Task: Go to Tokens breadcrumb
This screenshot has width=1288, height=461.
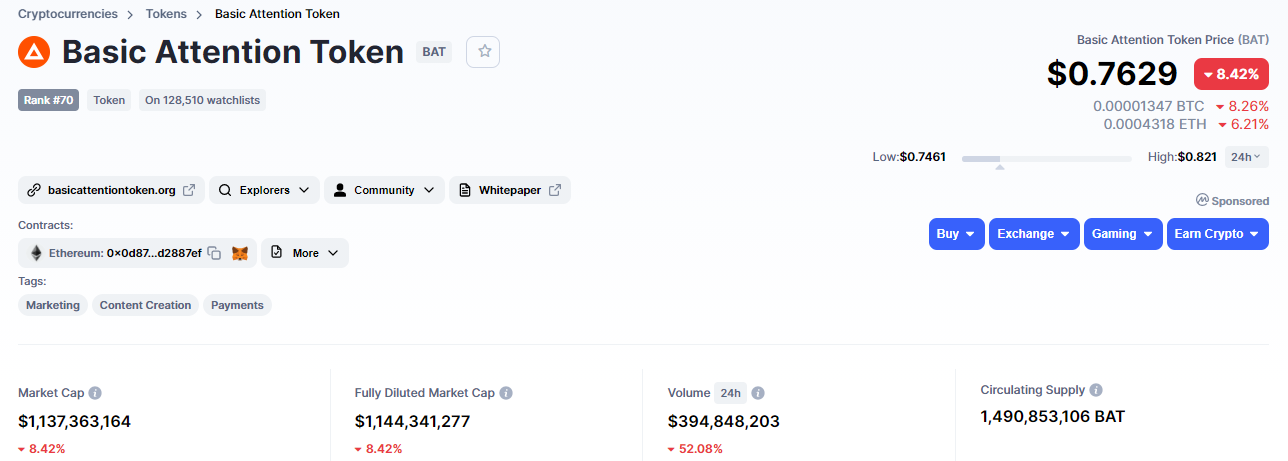Action: 167,14
